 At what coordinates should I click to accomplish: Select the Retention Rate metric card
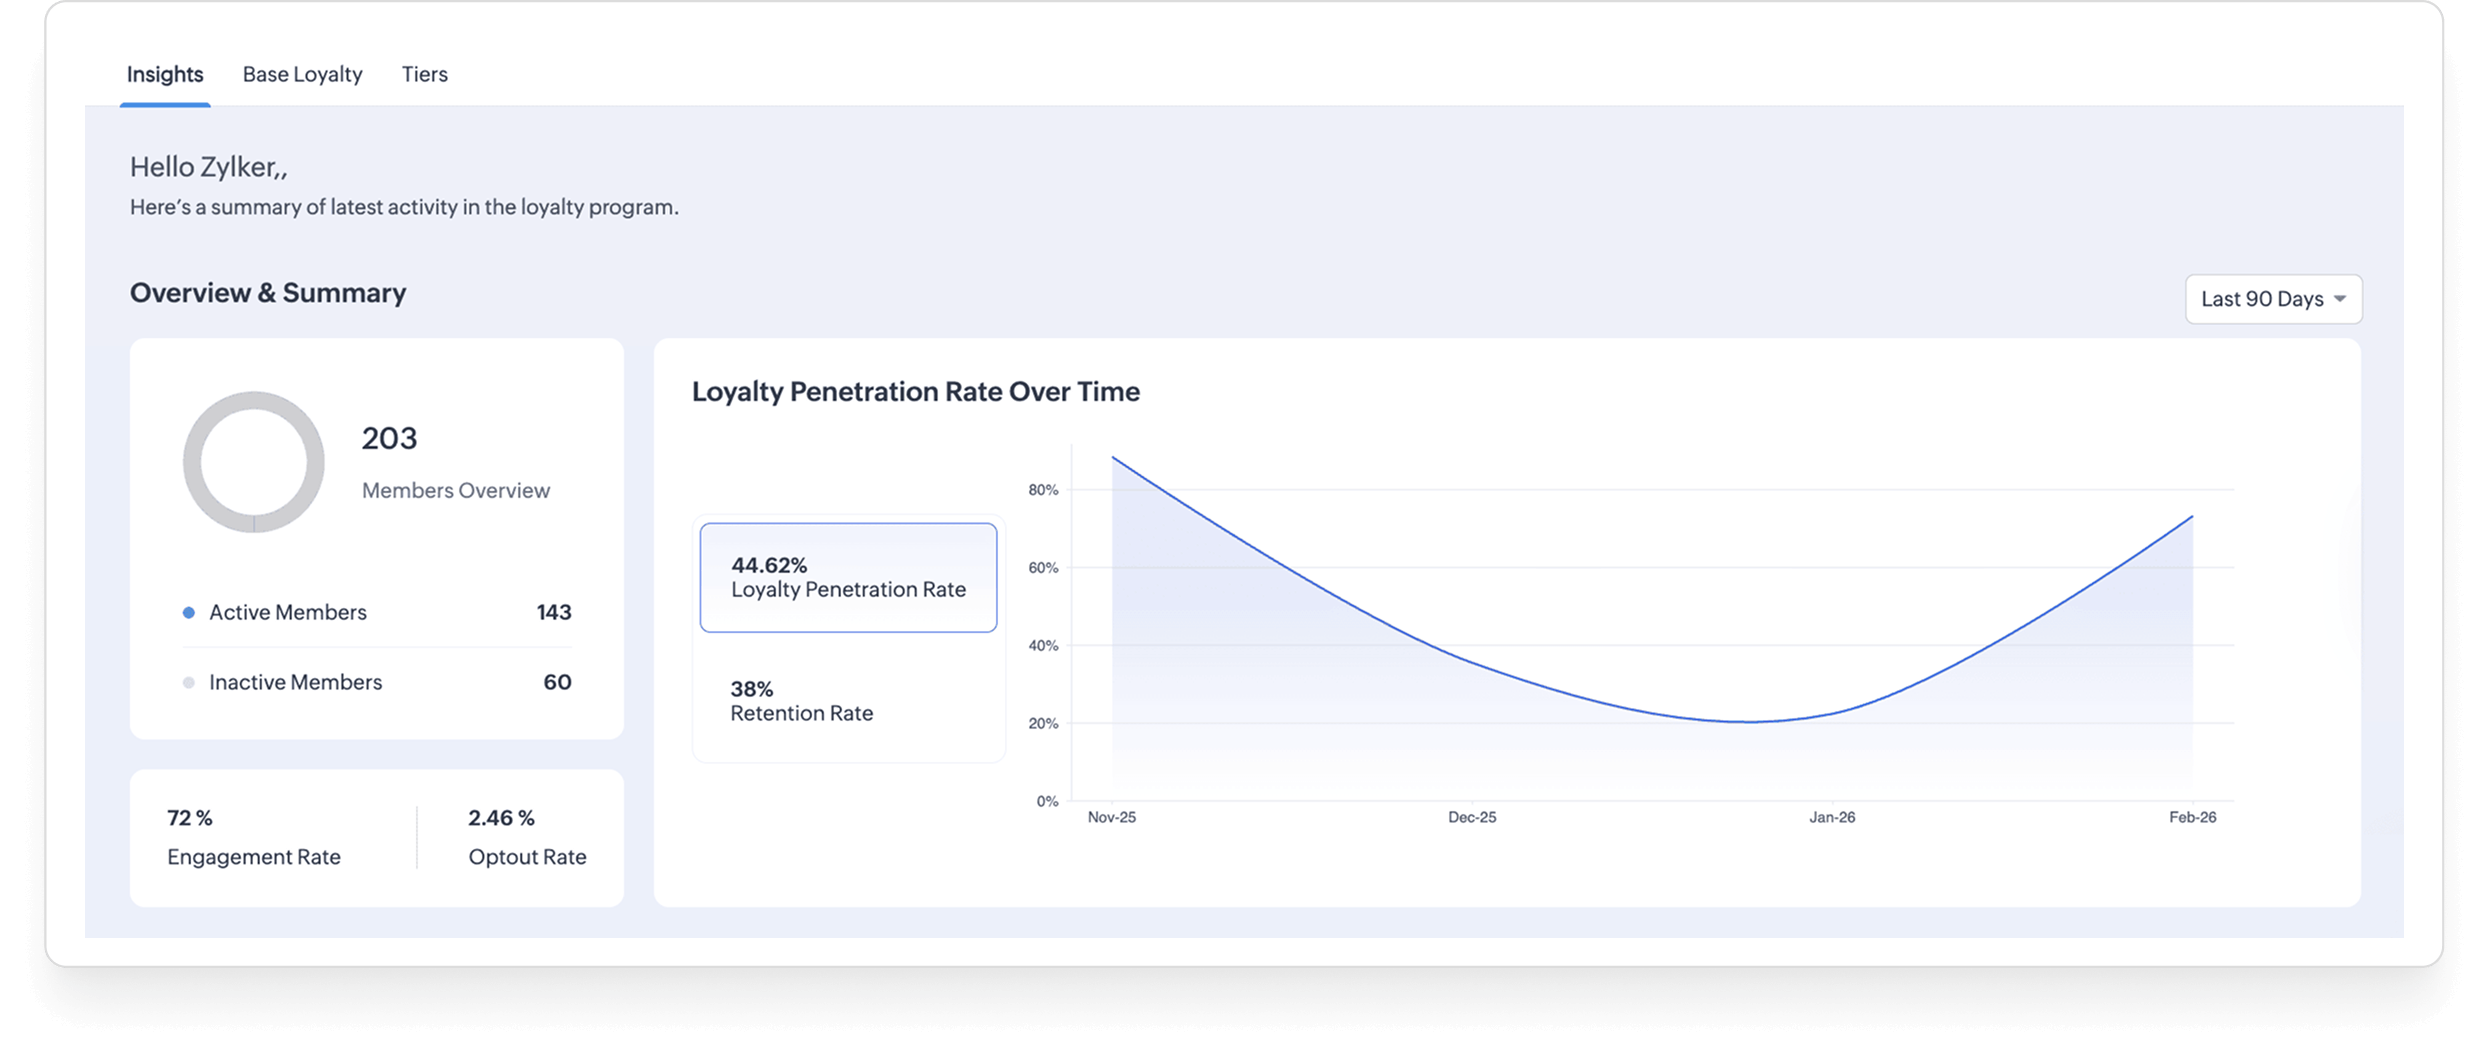pyautogui.click(x=847, y=700)
